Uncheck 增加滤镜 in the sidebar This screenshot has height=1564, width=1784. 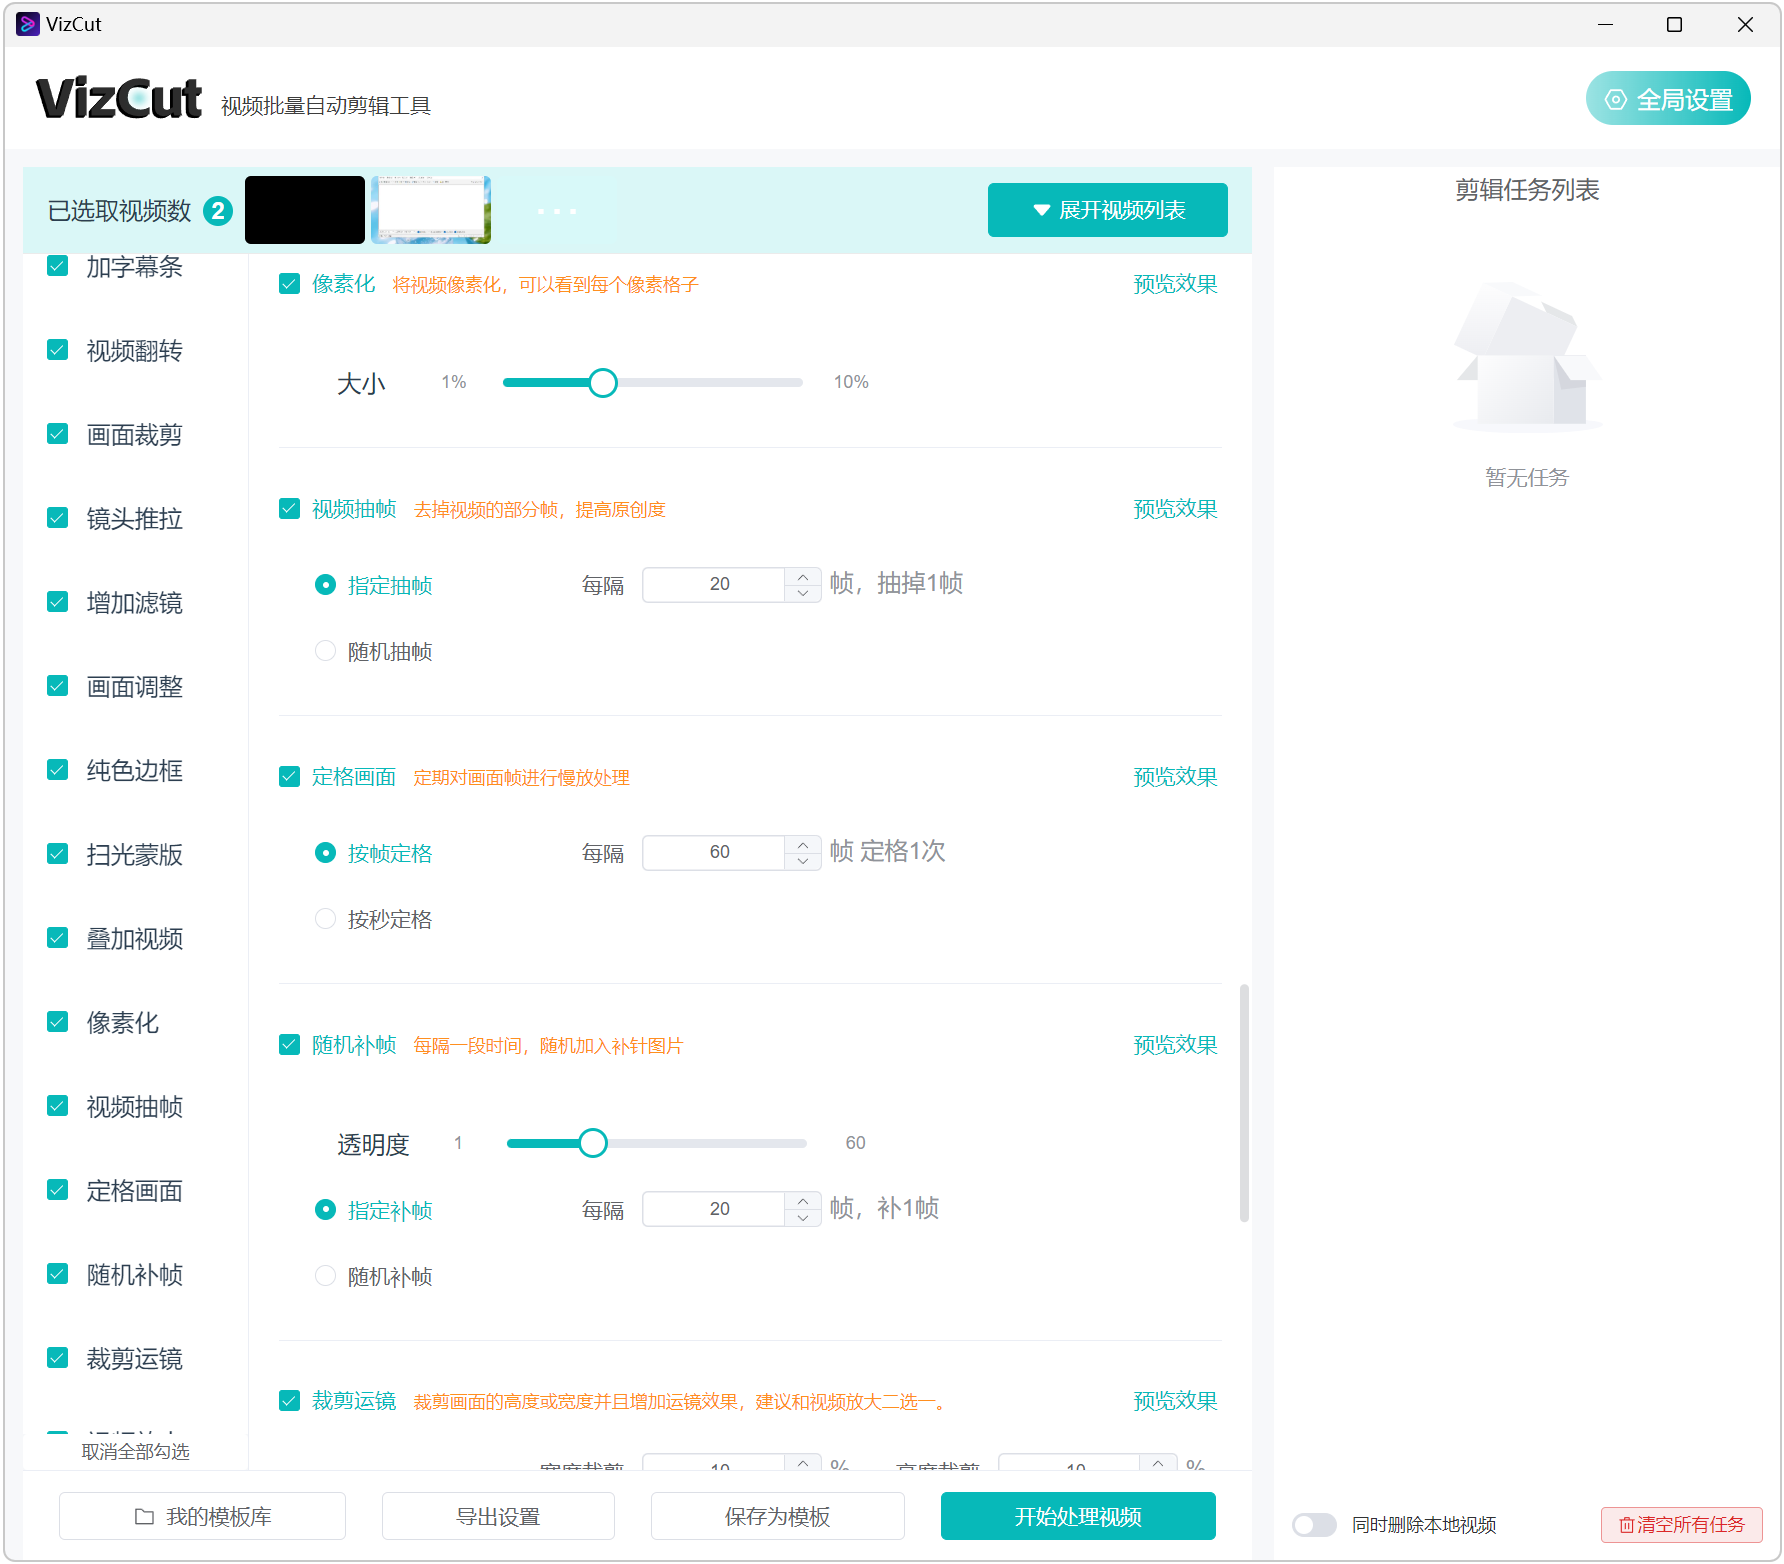pos(58,602)
